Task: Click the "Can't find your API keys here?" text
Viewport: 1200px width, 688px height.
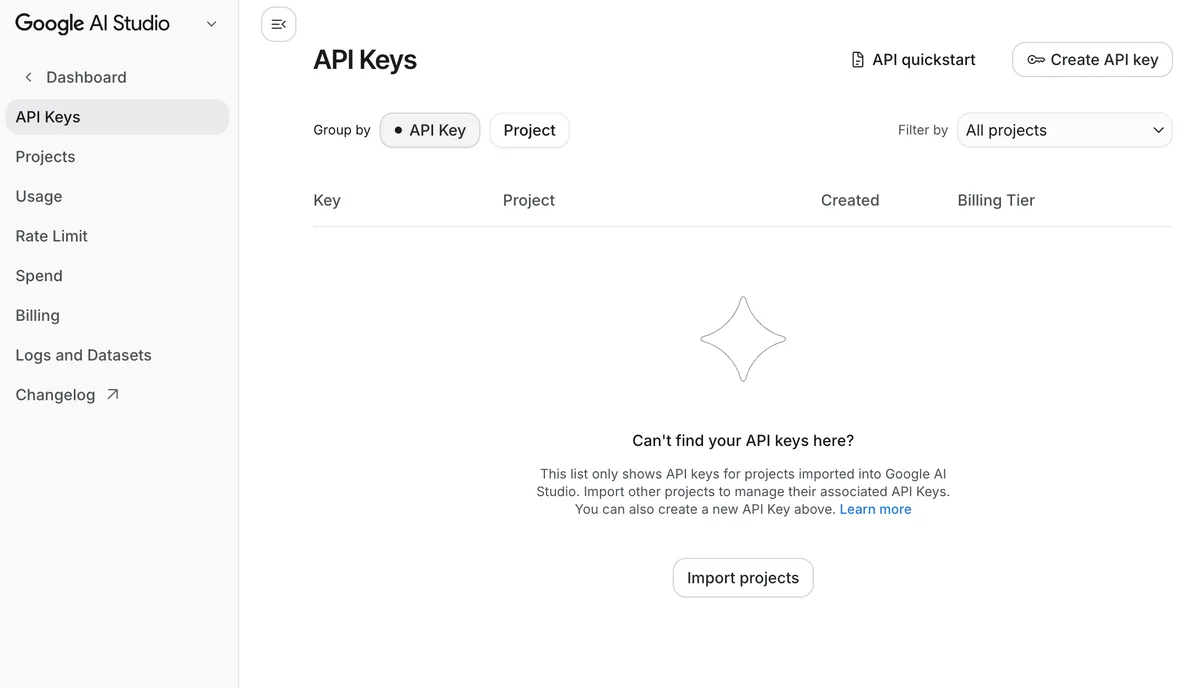Action: point(743,441)
